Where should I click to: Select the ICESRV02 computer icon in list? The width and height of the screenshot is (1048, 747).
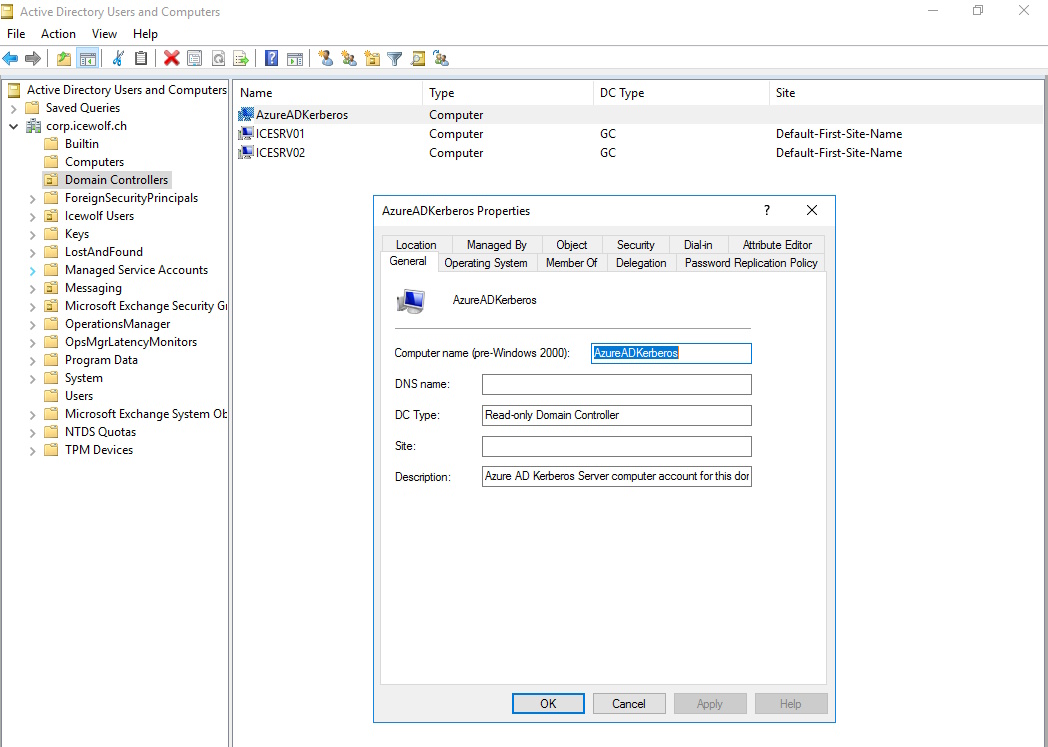pyautogui.click(x=246, y=152)
